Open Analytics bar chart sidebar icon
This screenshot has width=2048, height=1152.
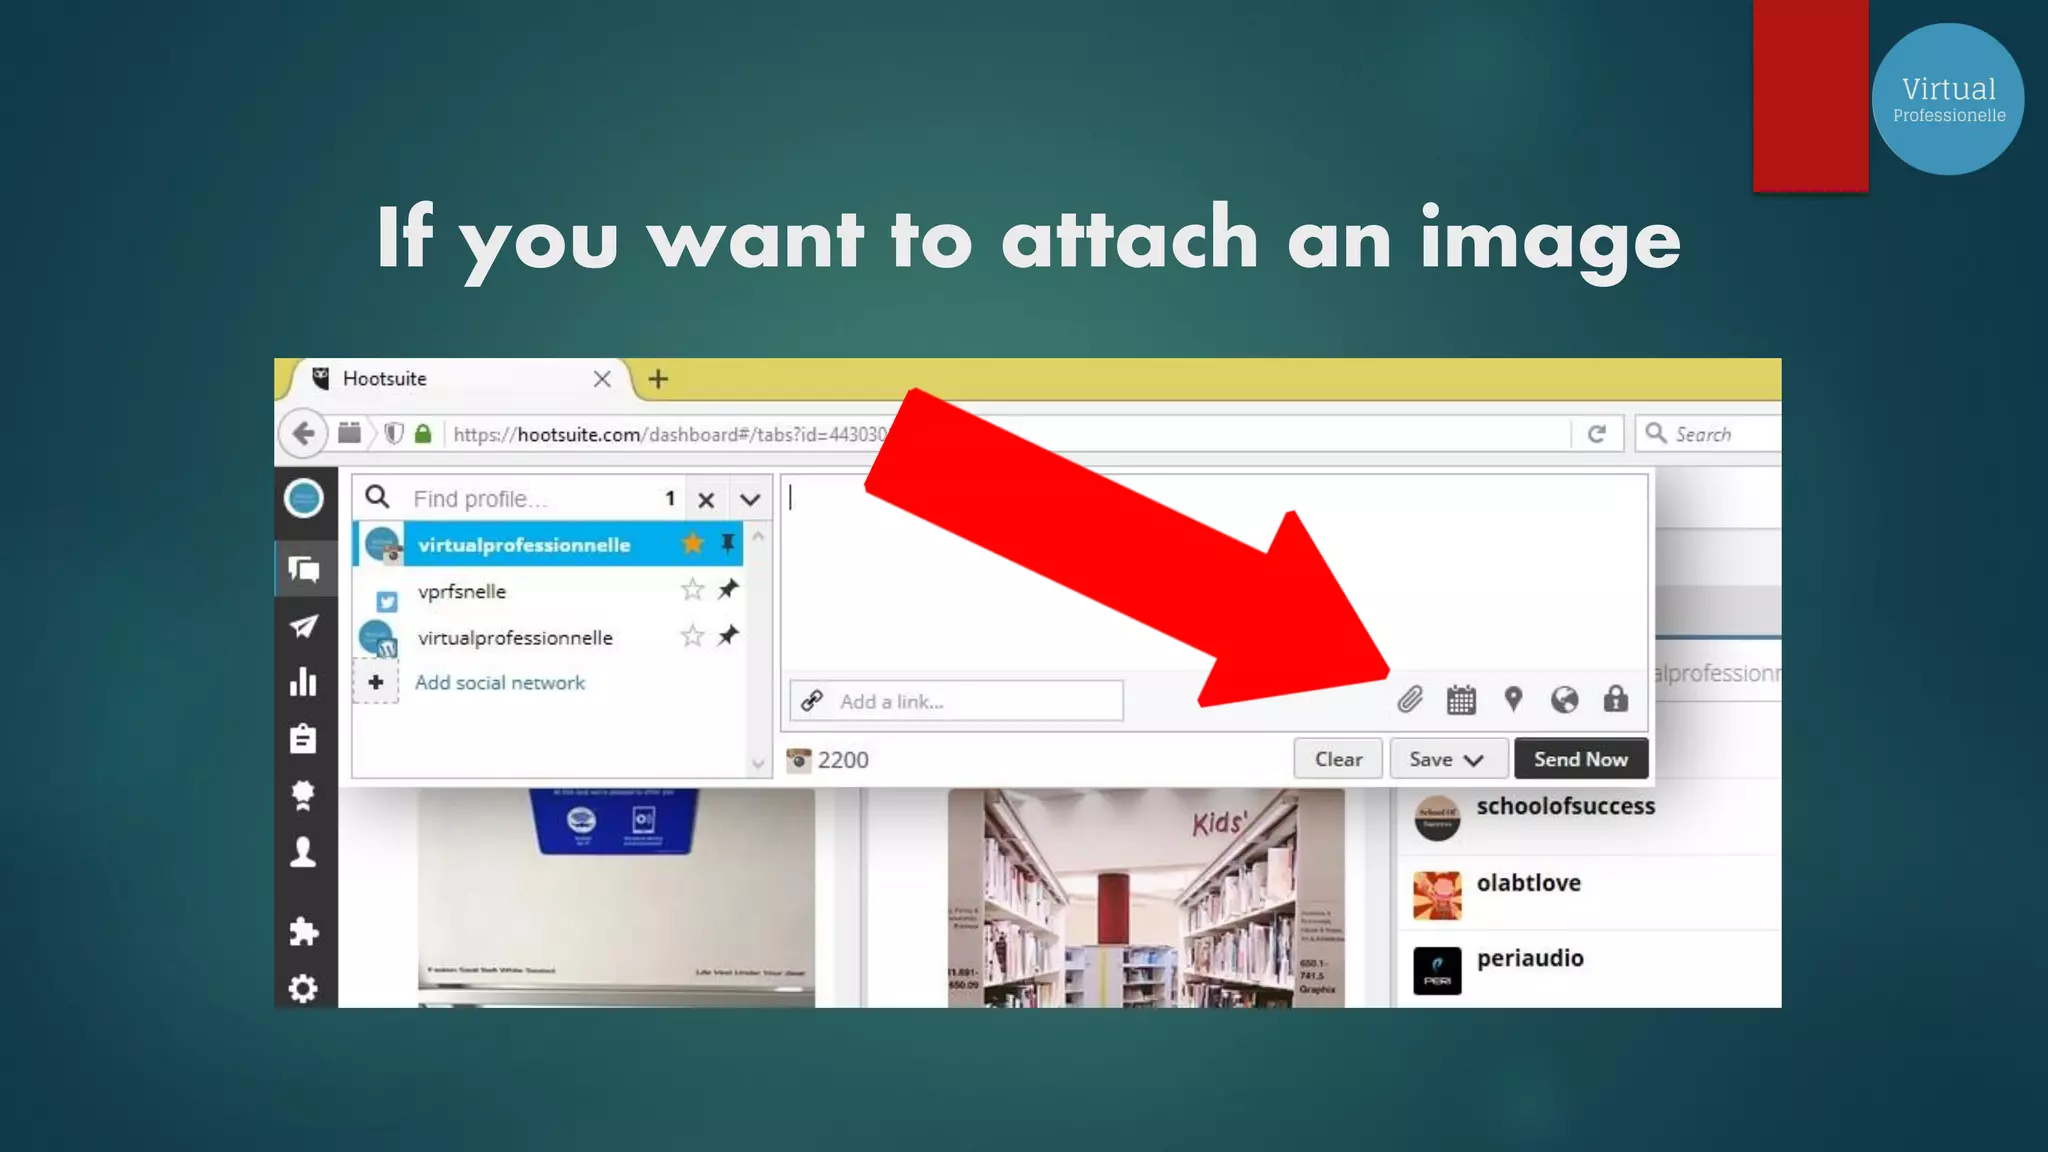[304, 683]
